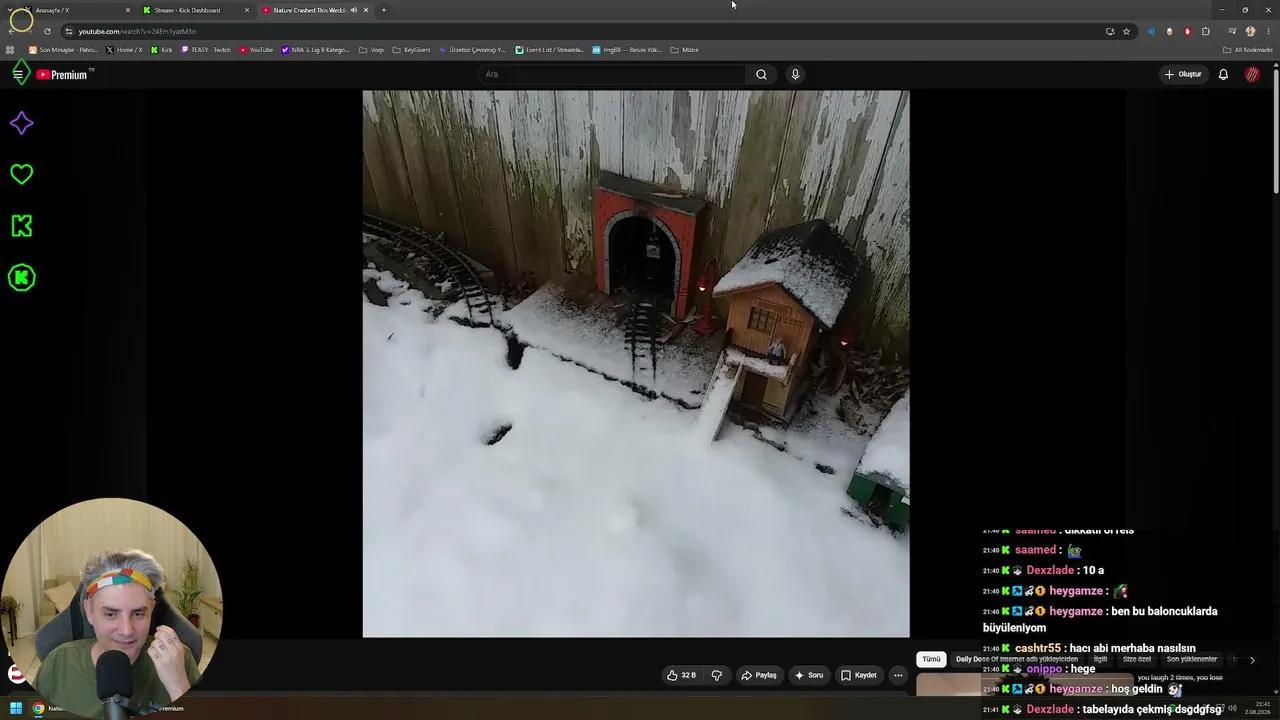Screen dimensions: 1280x720
Task: Open the Windows Start menu
Action: 16,708
